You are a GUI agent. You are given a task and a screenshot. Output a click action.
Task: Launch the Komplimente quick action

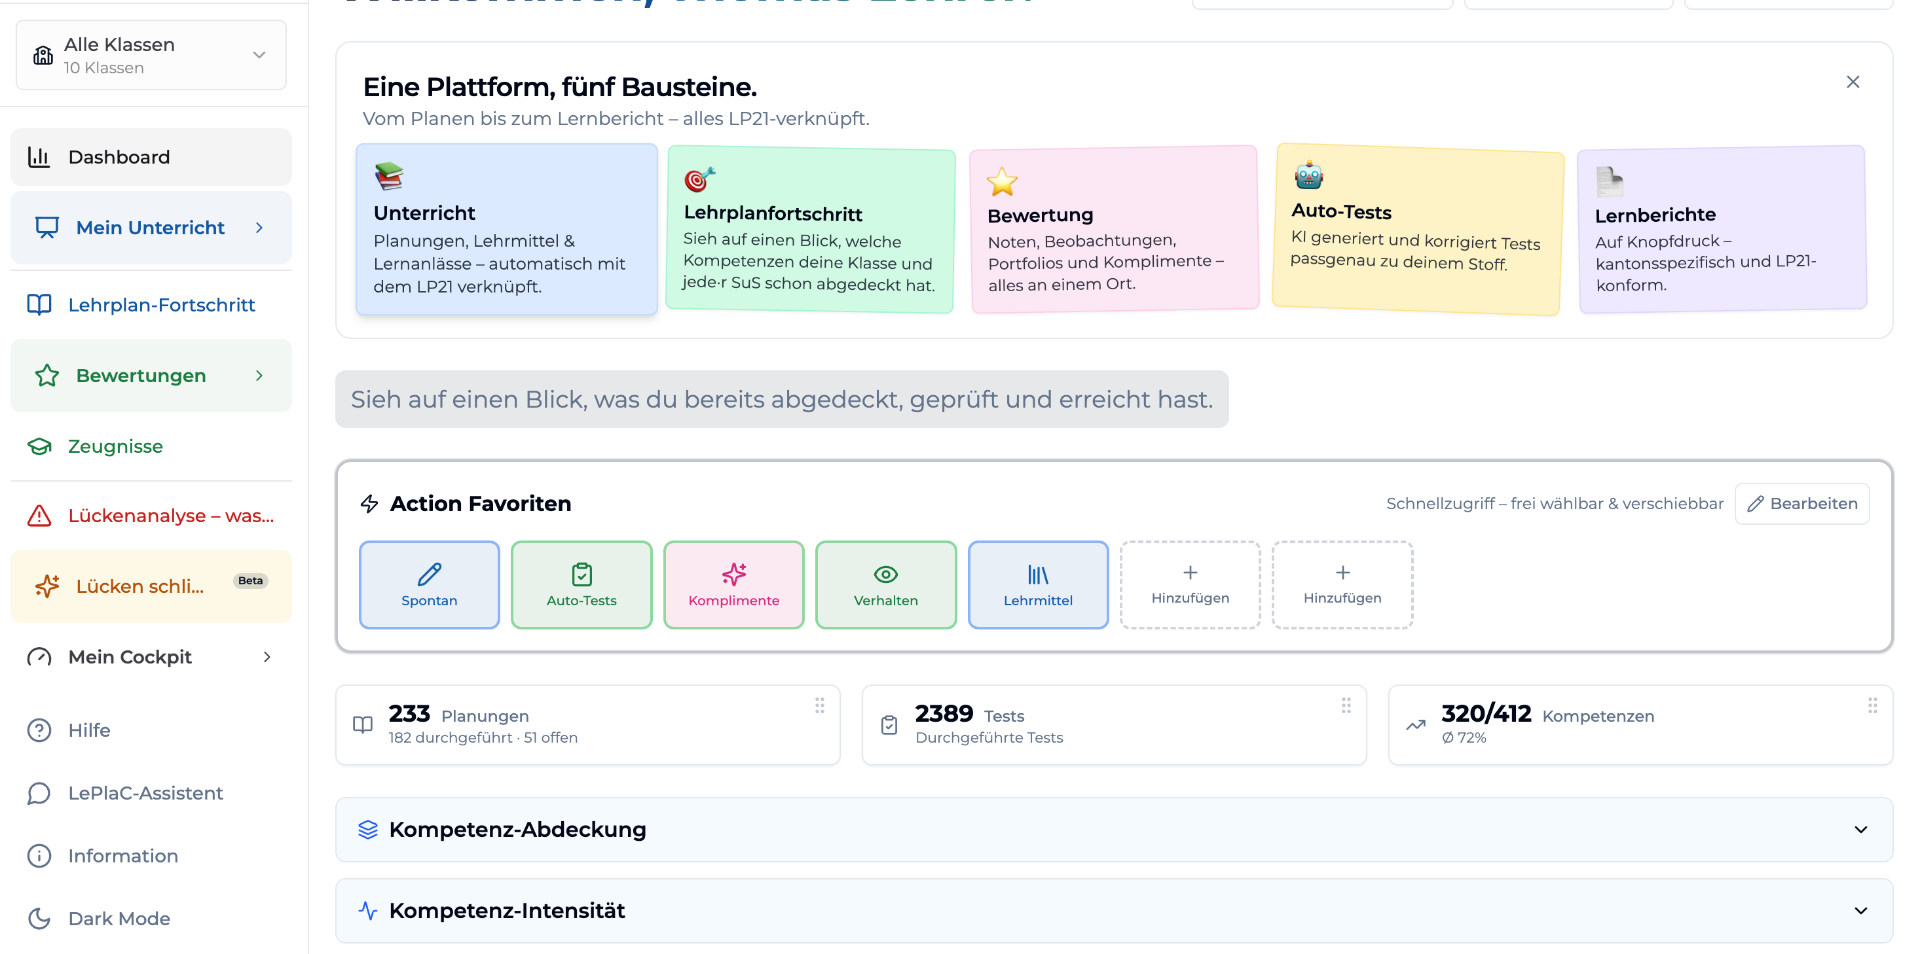click(x=734, y=585)
